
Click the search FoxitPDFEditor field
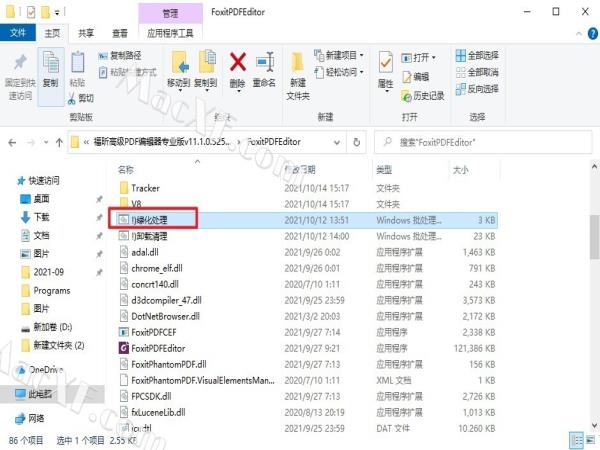(483, 142)
